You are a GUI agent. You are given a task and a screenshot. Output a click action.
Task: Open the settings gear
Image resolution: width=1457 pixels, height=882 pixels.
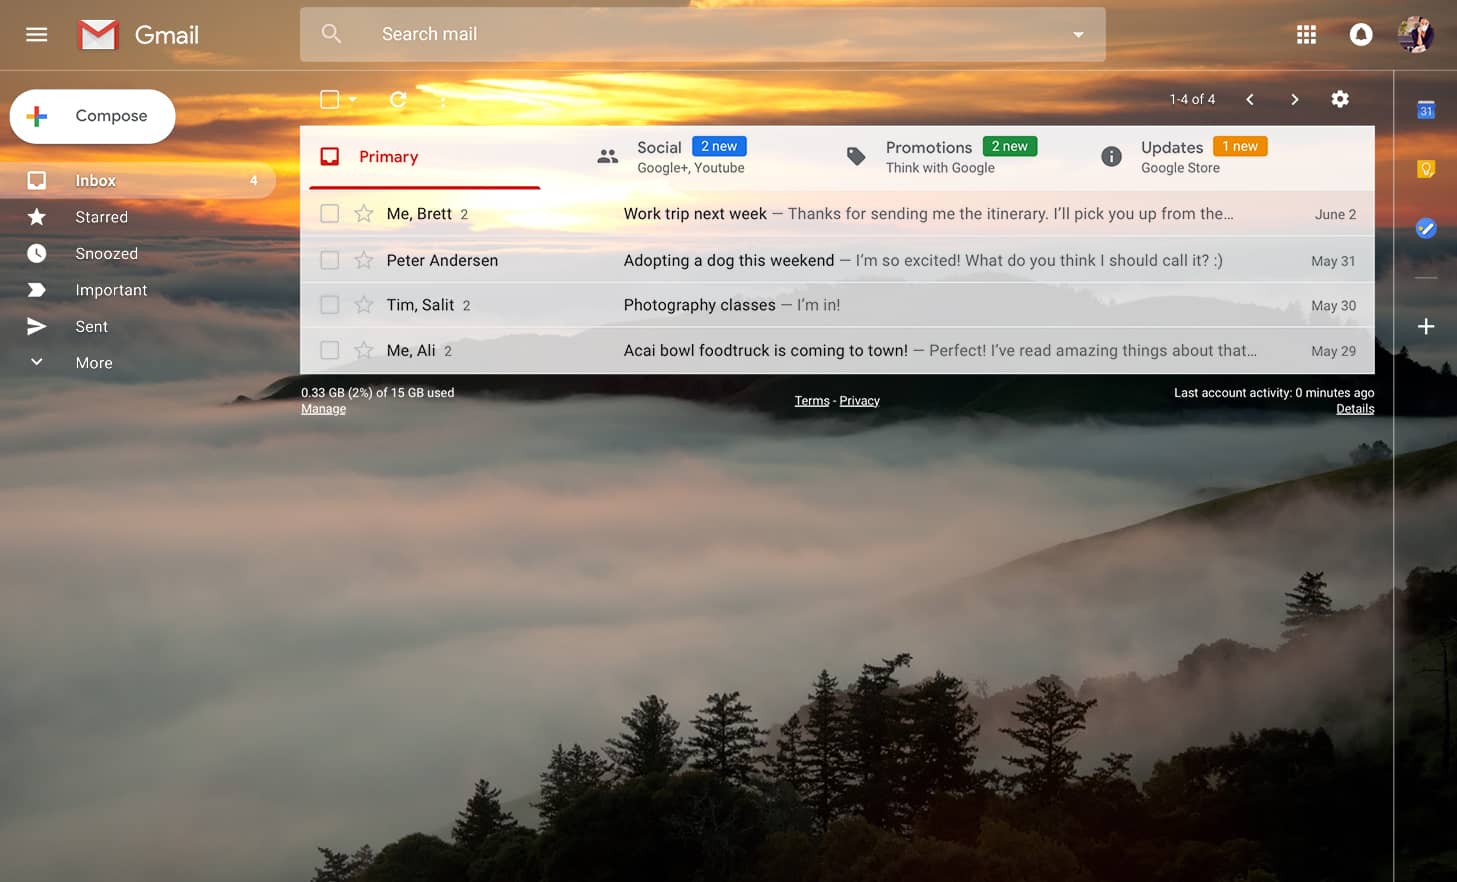[x=1340, y=99]
